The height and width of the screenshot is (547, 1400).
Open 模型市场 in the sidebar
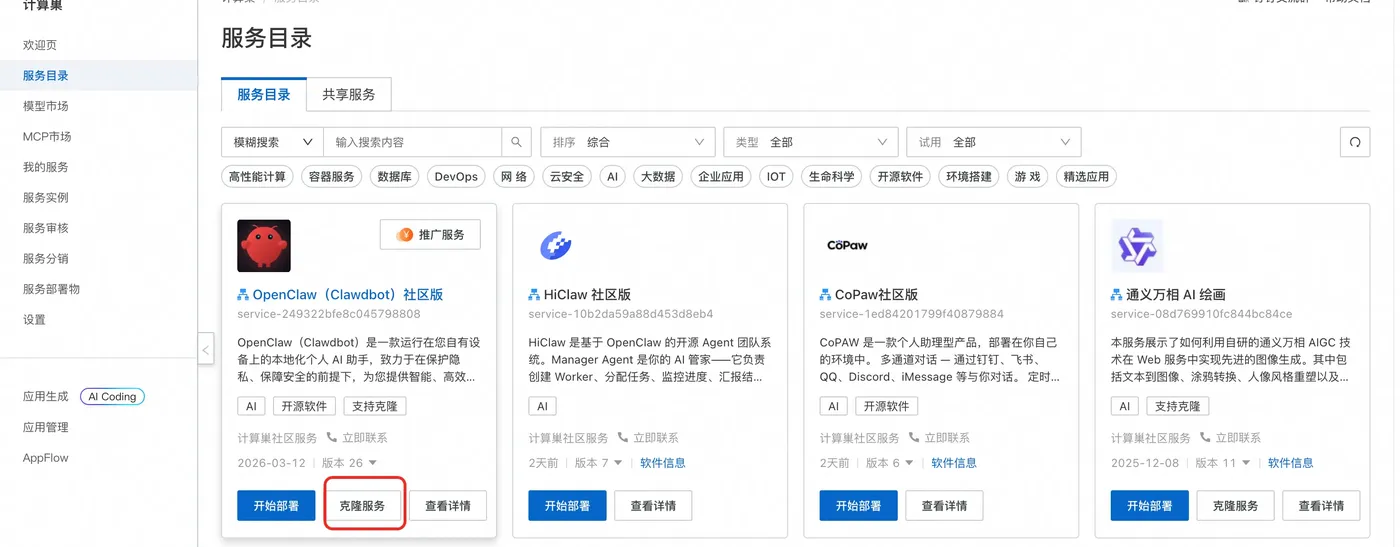[46, 106]
